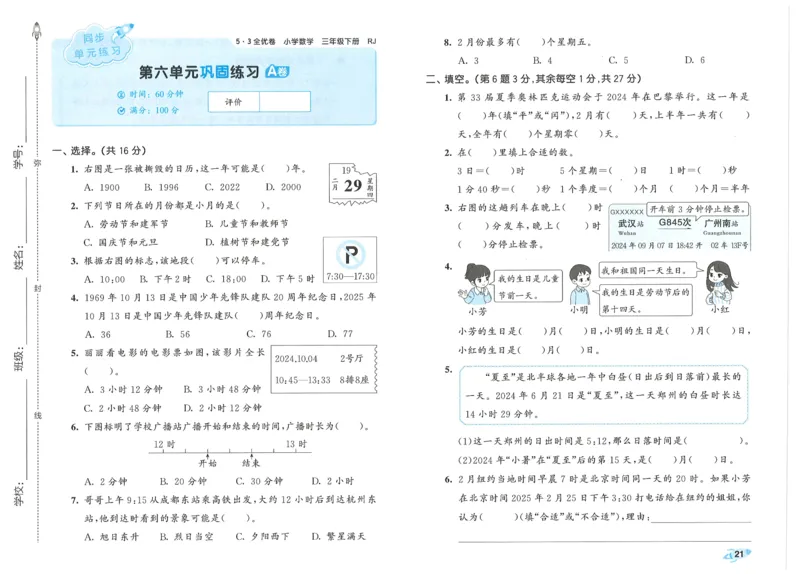Select option A. 3小时12分钟

(123, 389)
